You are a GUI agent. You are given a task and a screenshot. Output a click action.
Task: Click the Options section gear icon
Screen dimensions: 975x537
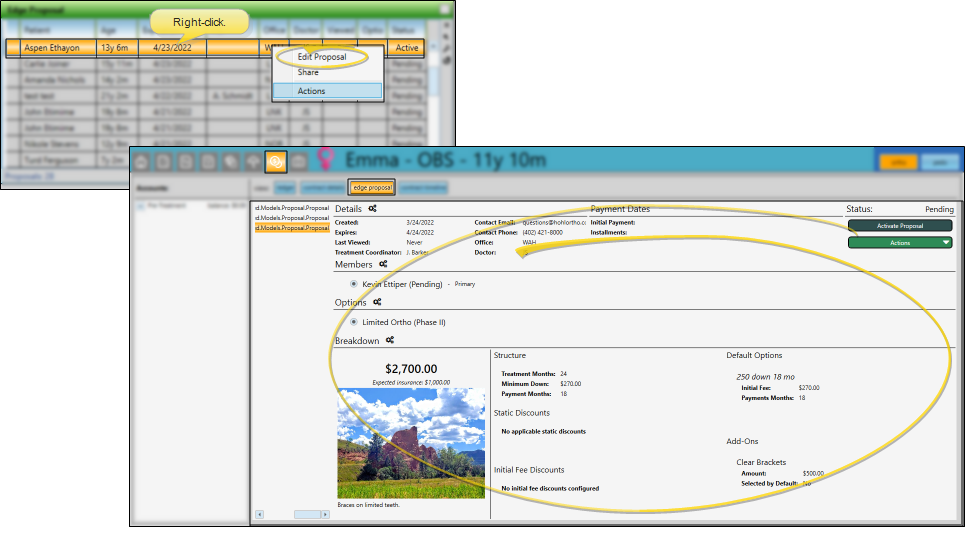point(379,302)
